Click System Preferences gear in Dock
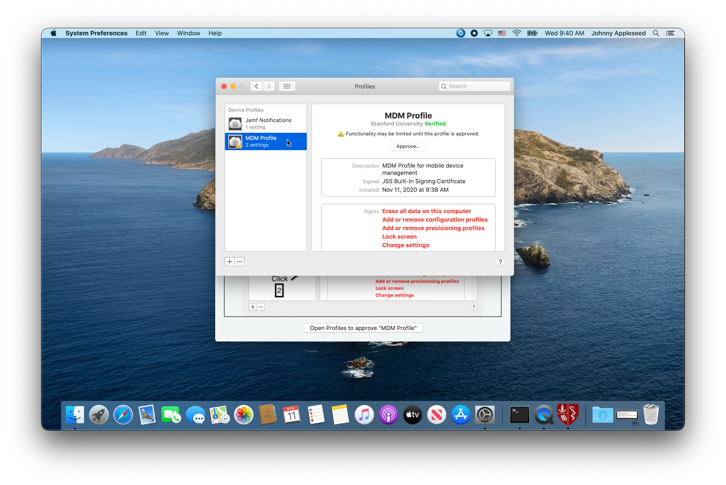 [x=485, y=415]
